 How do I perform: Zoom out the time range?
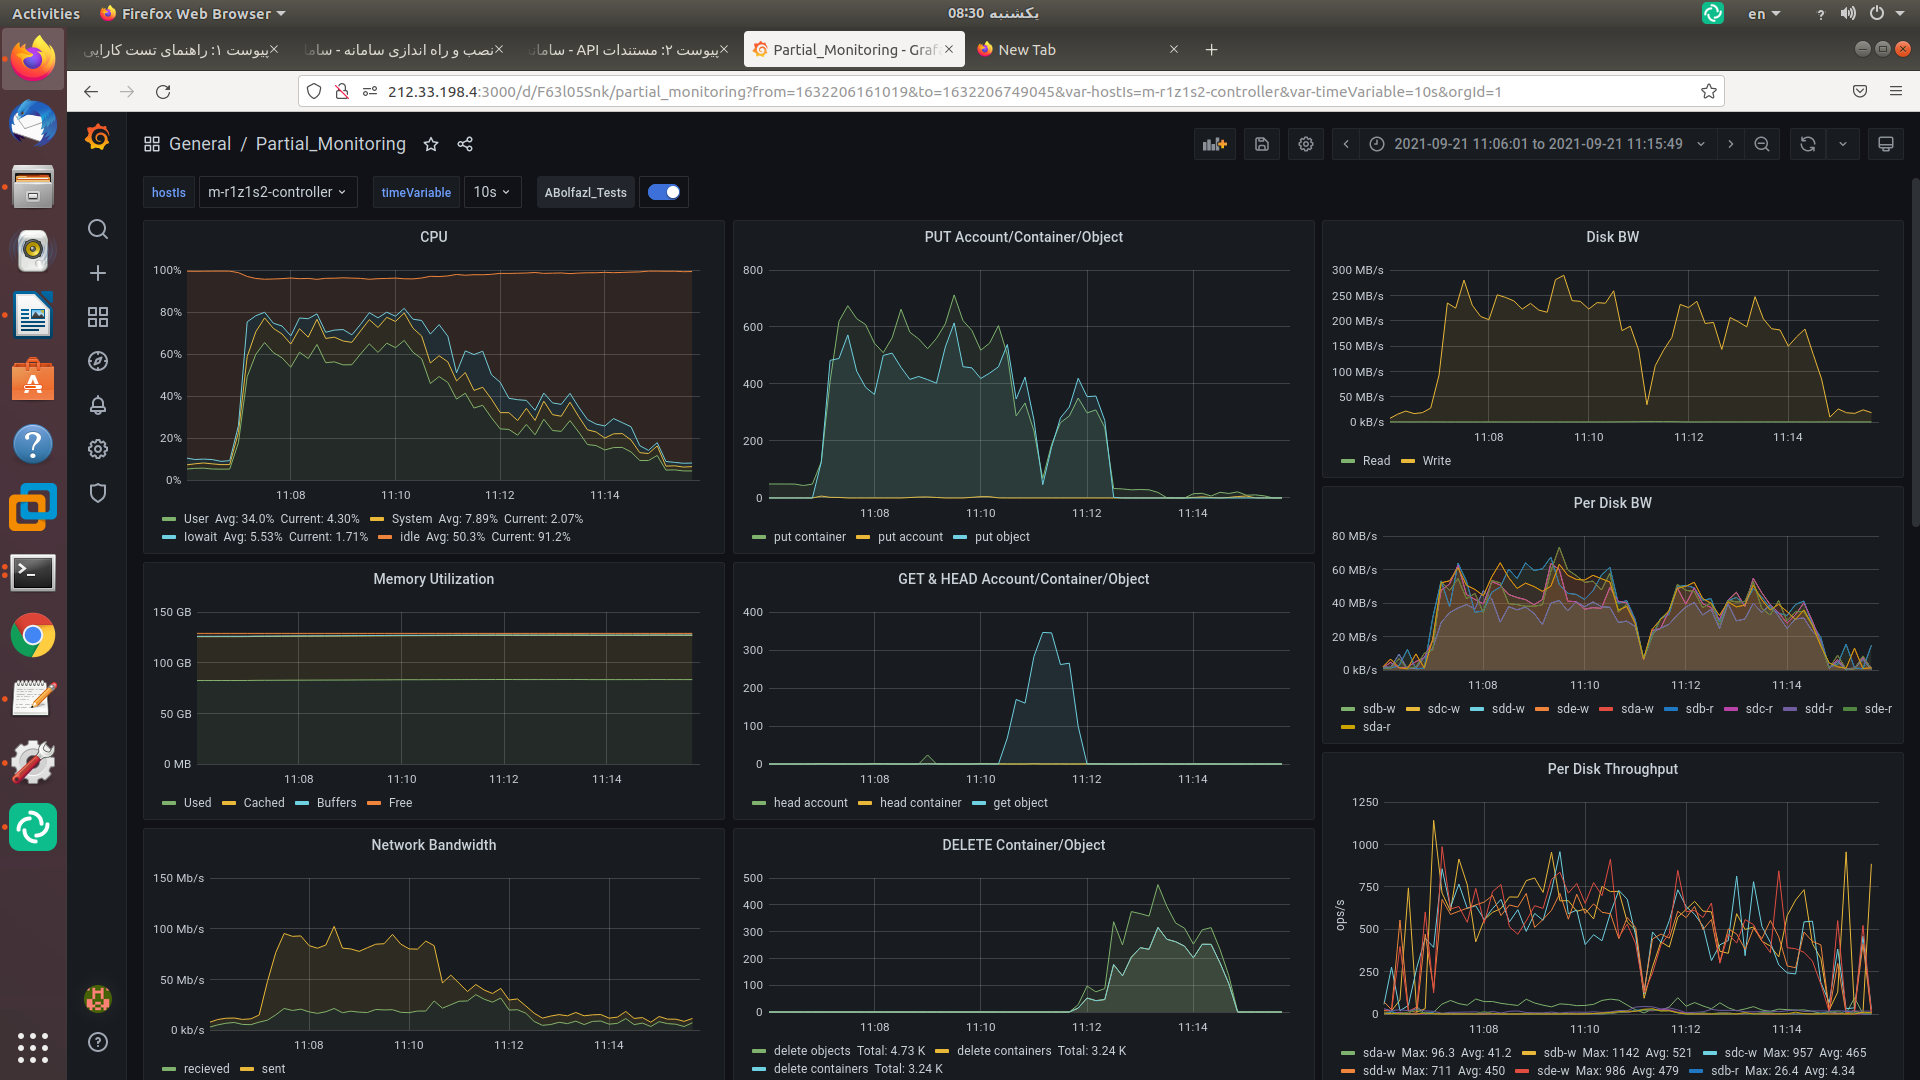1762,144
